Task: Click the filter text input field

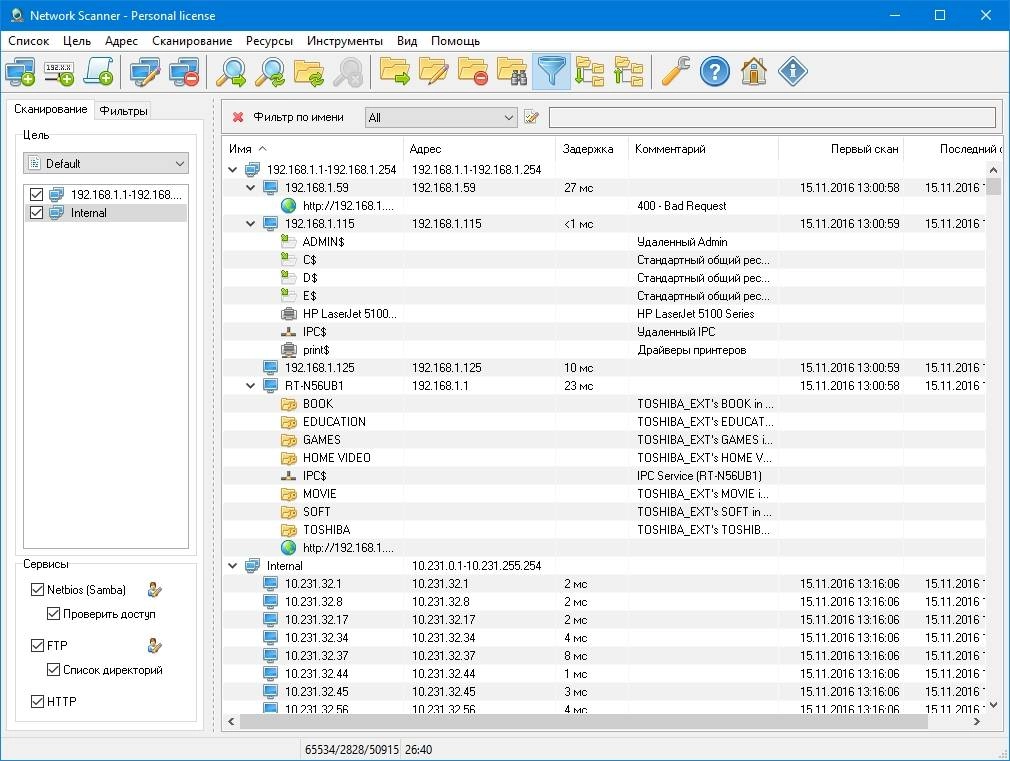Action: [772, 117]
